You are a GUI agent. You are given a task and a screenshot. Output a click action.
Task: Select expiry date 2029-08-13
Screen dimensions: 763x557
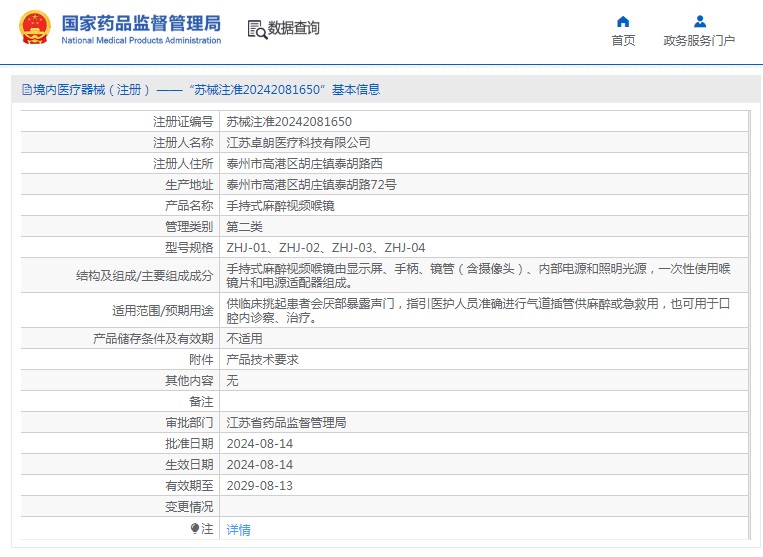click(x=260, y=485)
